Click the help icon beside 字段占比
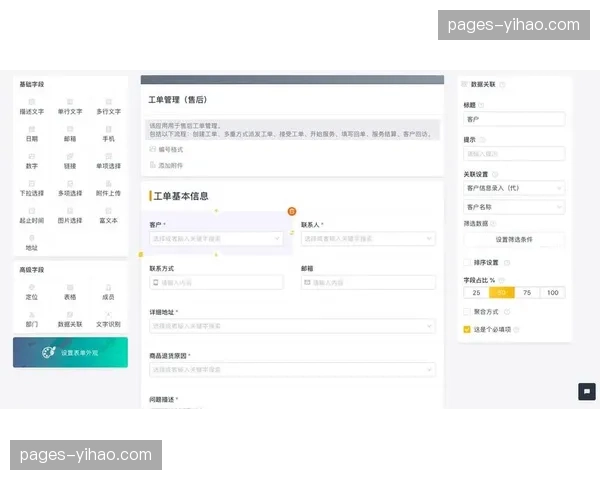 [x=502, y=280]
